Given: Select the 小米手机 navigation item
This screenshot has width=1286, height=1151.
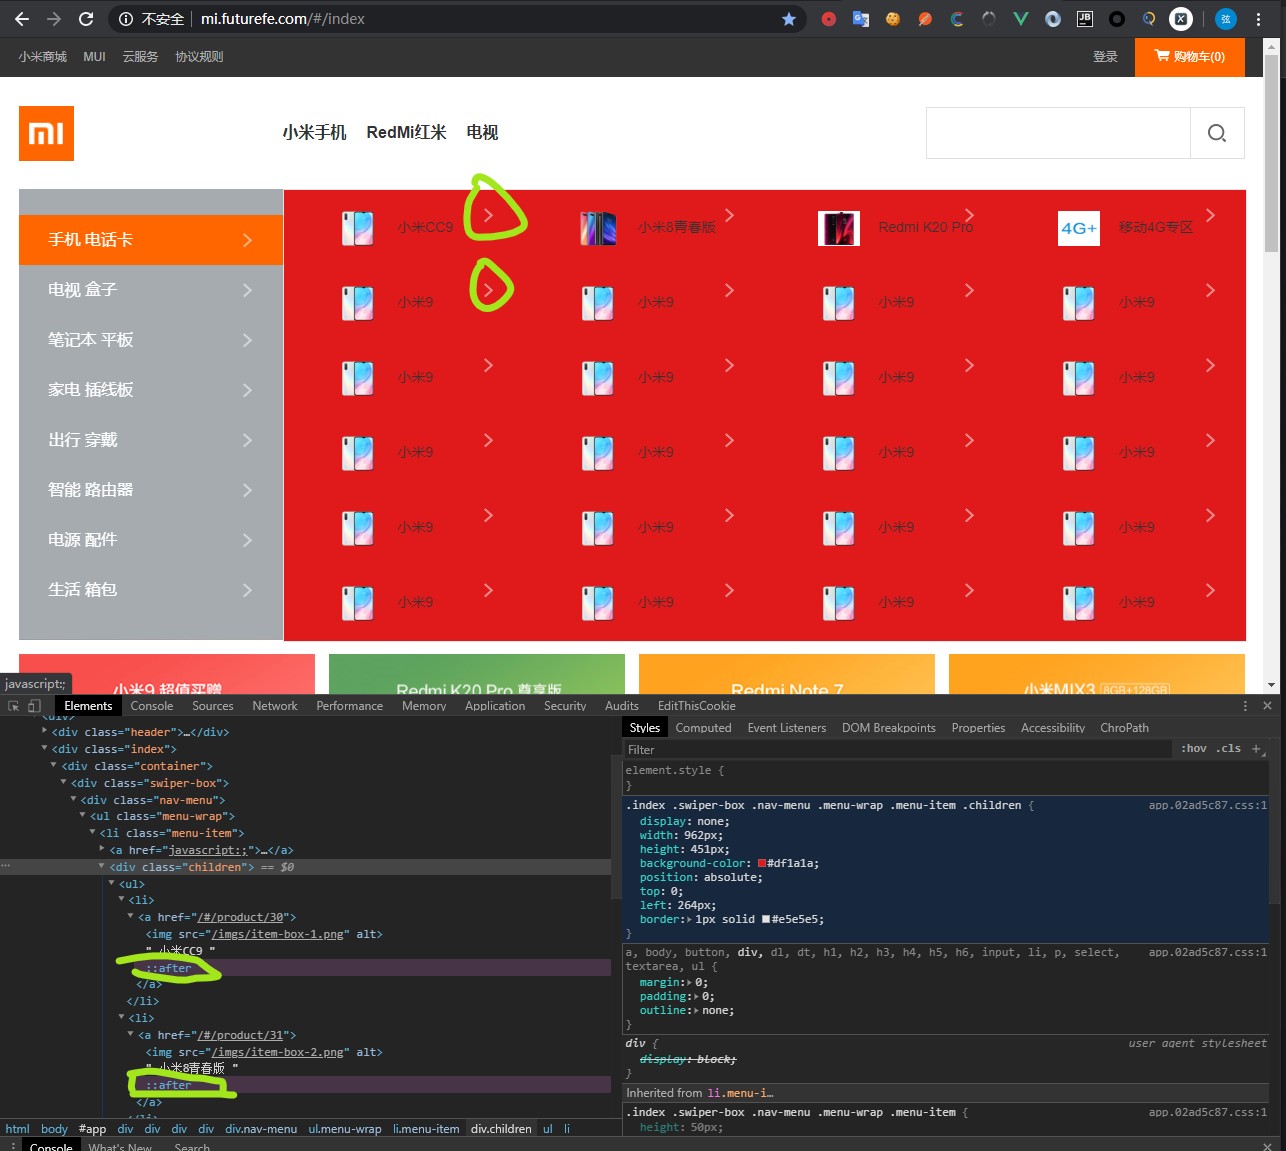Looking at the screenshot, I should coord(314,132).
